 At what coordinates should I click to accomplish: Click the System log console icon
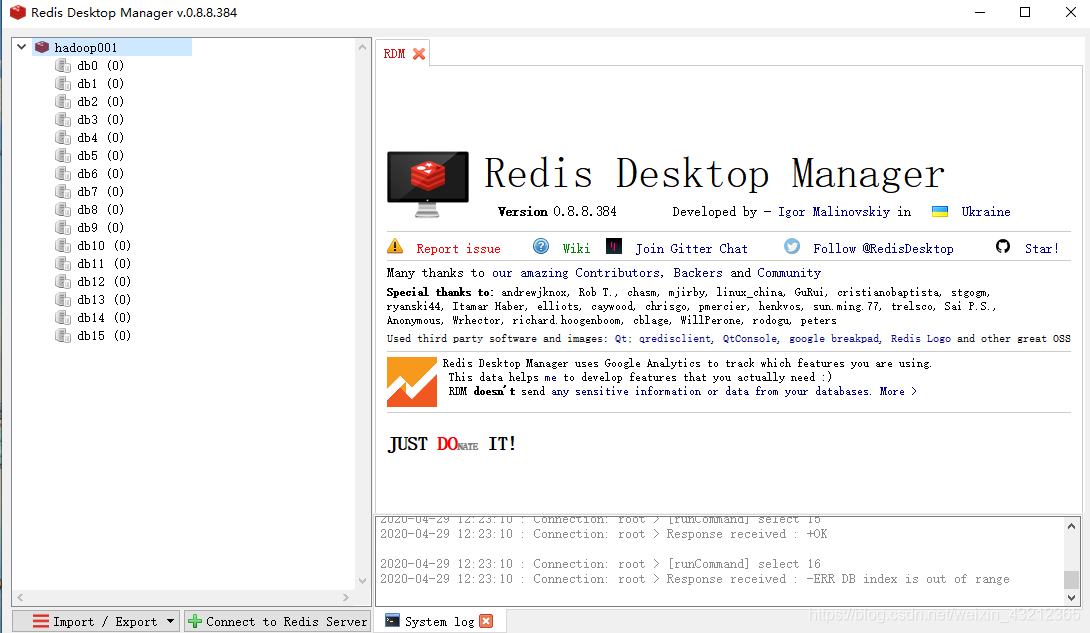(393, 620)
